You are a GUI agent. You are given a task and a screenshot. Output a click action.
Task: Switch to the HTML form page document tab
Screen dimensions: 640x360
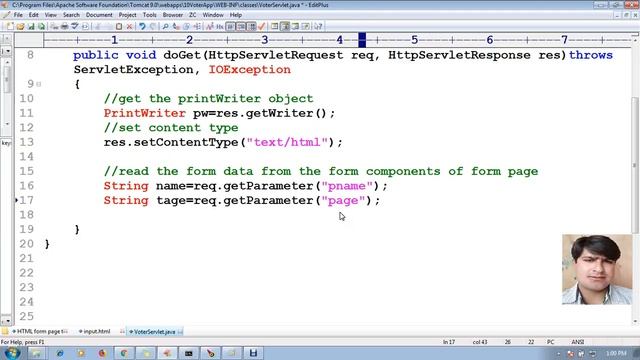click(x=39, y=331)
